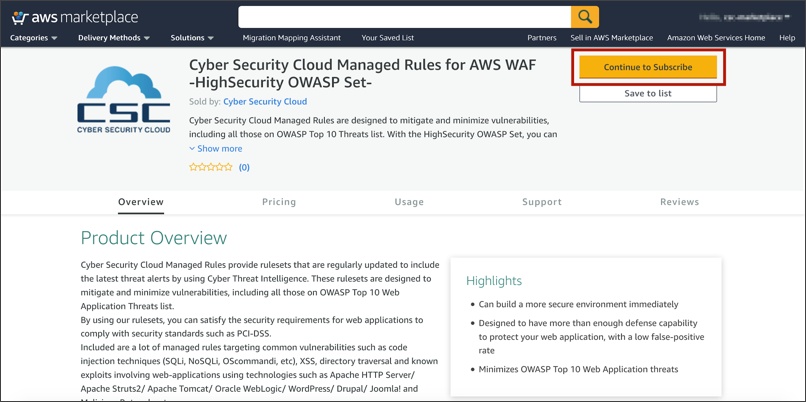Expand the Solutions dropdown menu
This screenshot has height=402, width=806.
192,38
